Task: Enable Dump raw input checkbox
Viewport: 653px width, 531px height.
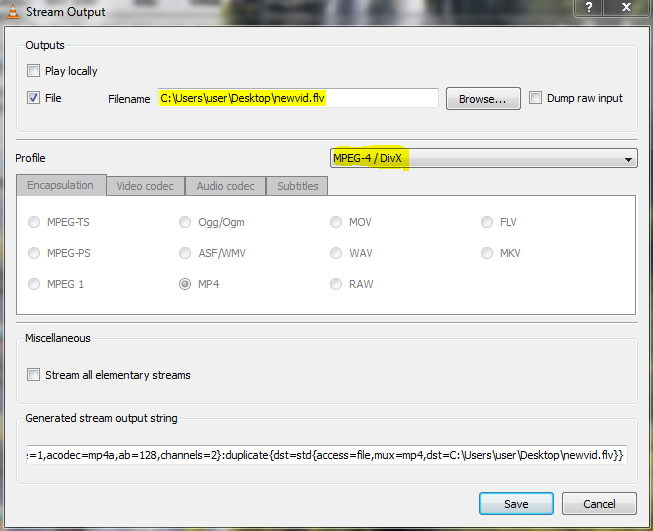Action: coord(535,98)
